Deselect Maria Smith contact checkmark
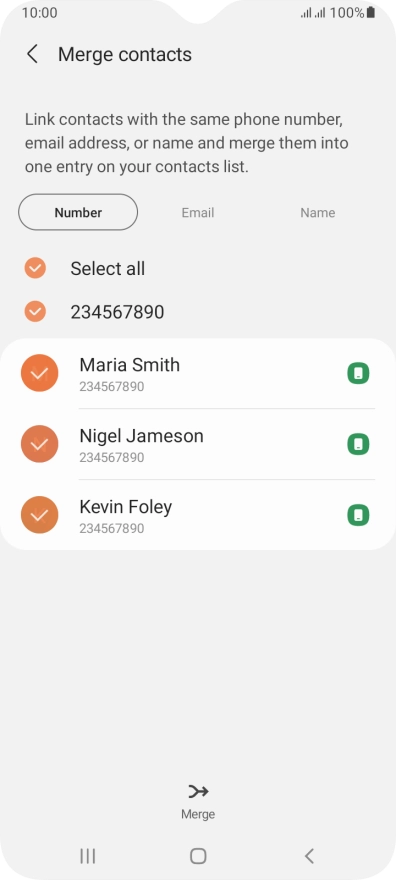This screenshot has height=880, width=396. tap(39, 373)
